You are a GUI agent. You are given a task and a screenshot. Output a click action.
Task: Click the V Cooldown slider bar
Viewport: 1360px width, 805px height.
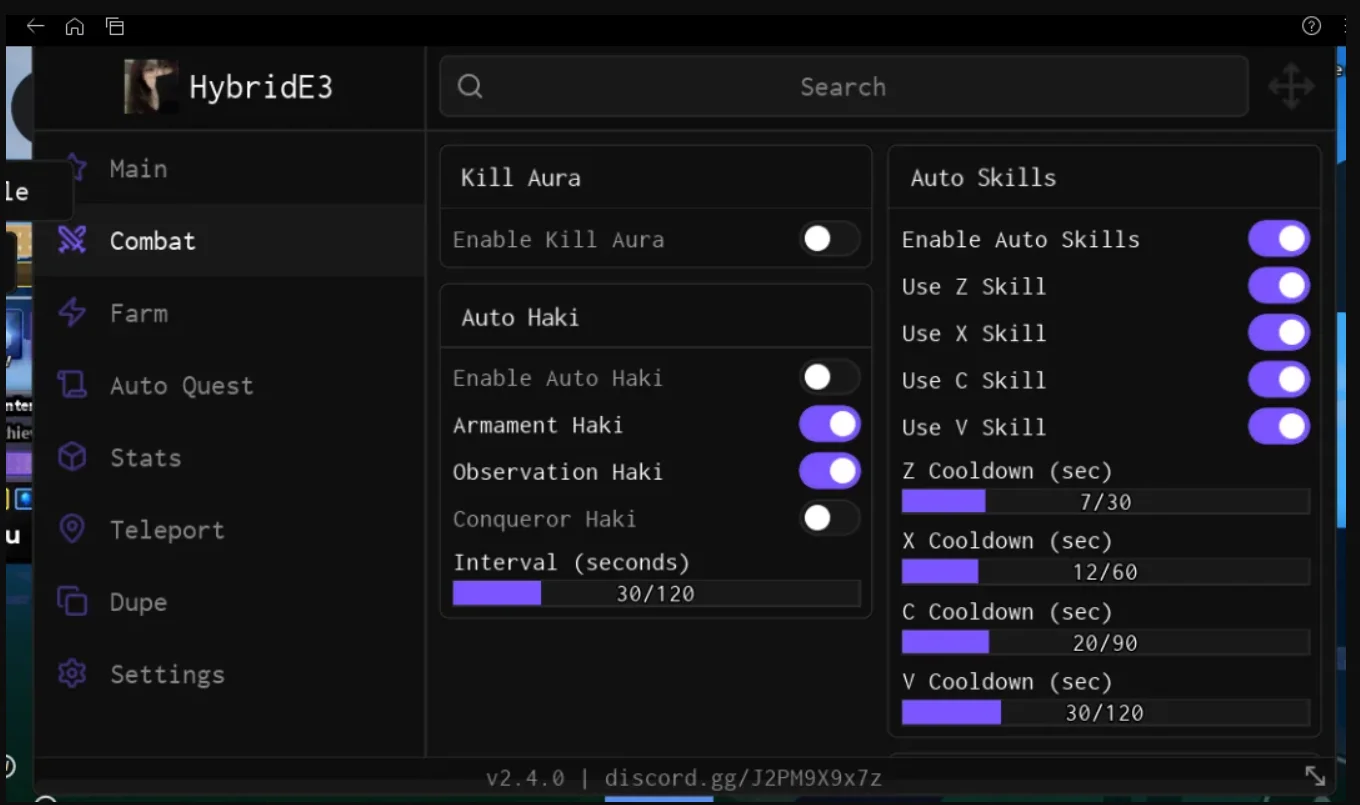[x=1106, y=712]
